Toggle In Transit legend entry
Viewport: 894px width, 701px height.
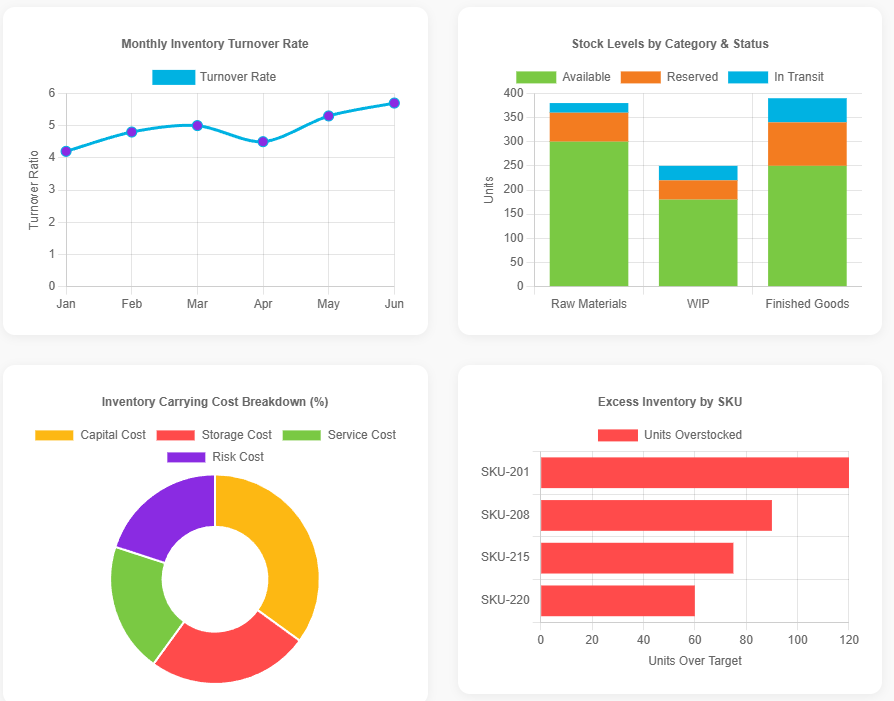point(776,77)
